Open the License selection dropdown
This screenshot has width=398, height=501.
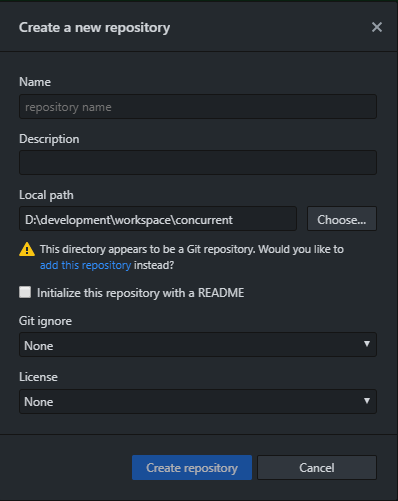pyautogui.click(x=198, y=401)
